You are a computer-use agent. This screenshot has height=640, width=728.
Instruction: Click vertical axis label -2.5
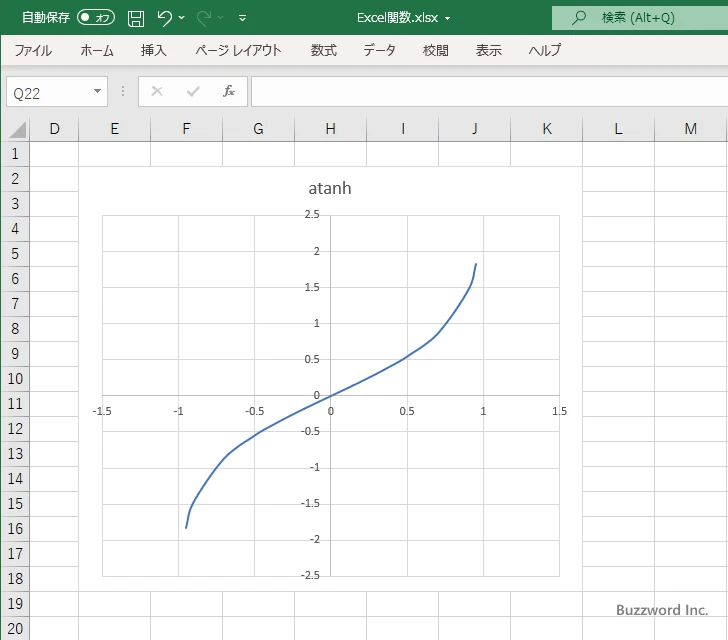[x=310, y=575]
